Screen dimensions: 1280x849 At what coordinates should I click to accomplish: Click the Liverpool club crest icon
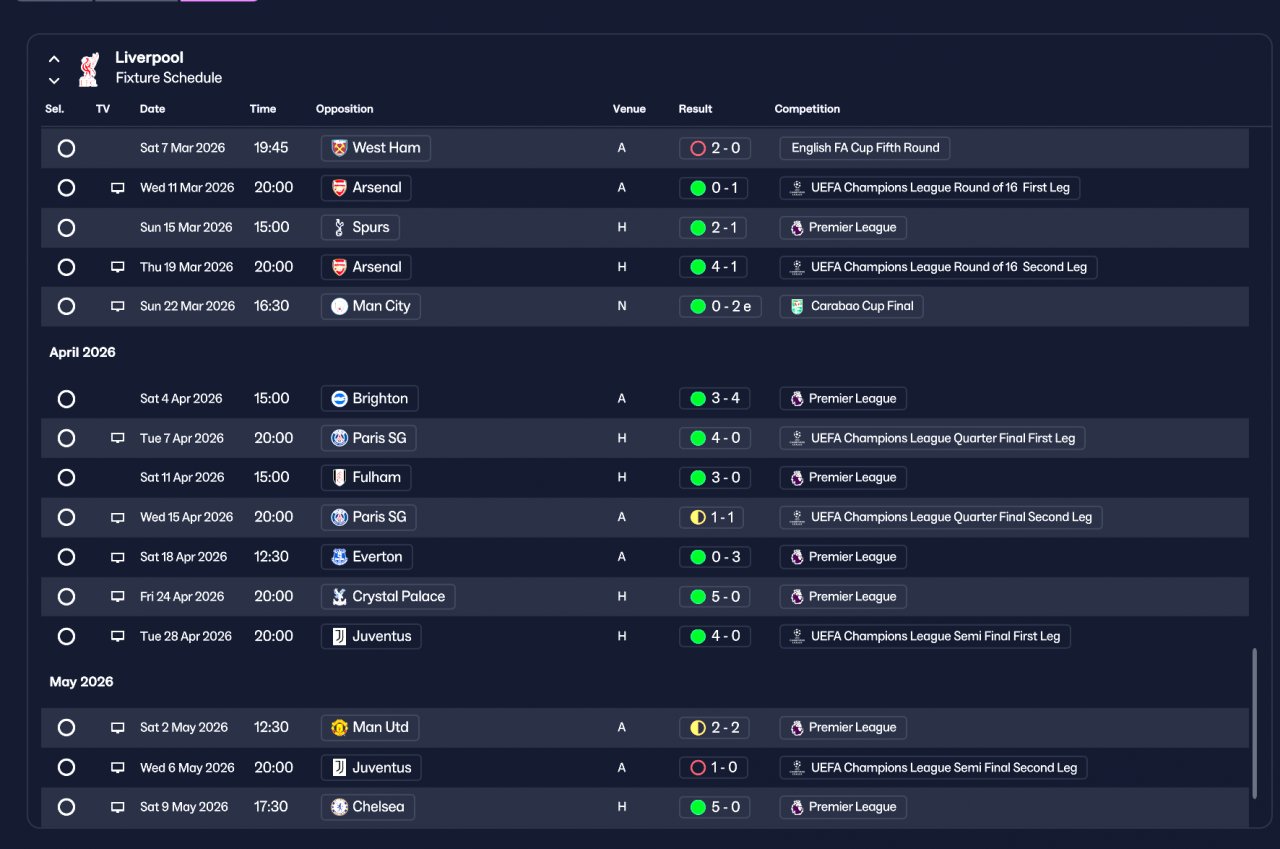pos(89,69)
